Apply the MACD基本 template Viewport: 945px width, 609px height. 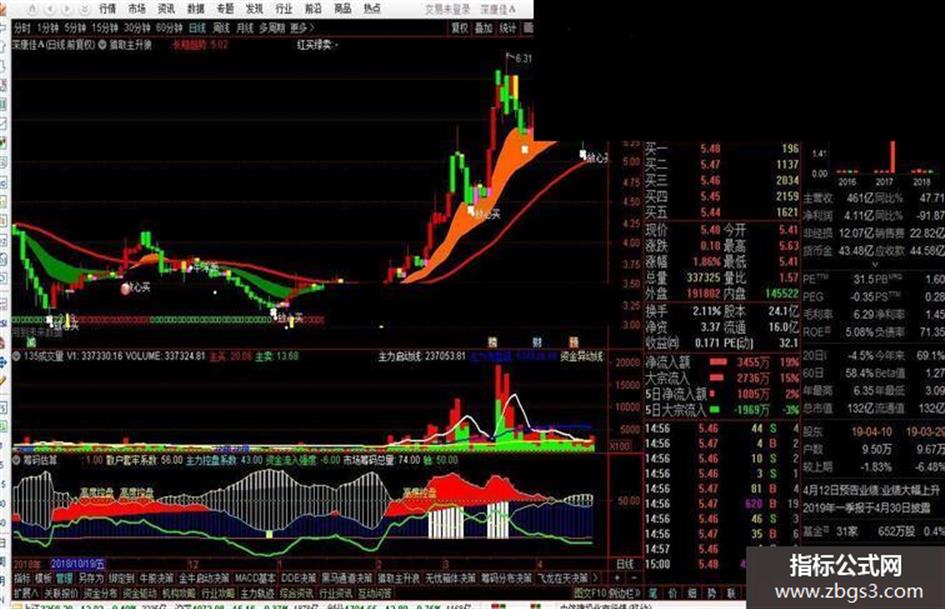(x=255, y=578)
